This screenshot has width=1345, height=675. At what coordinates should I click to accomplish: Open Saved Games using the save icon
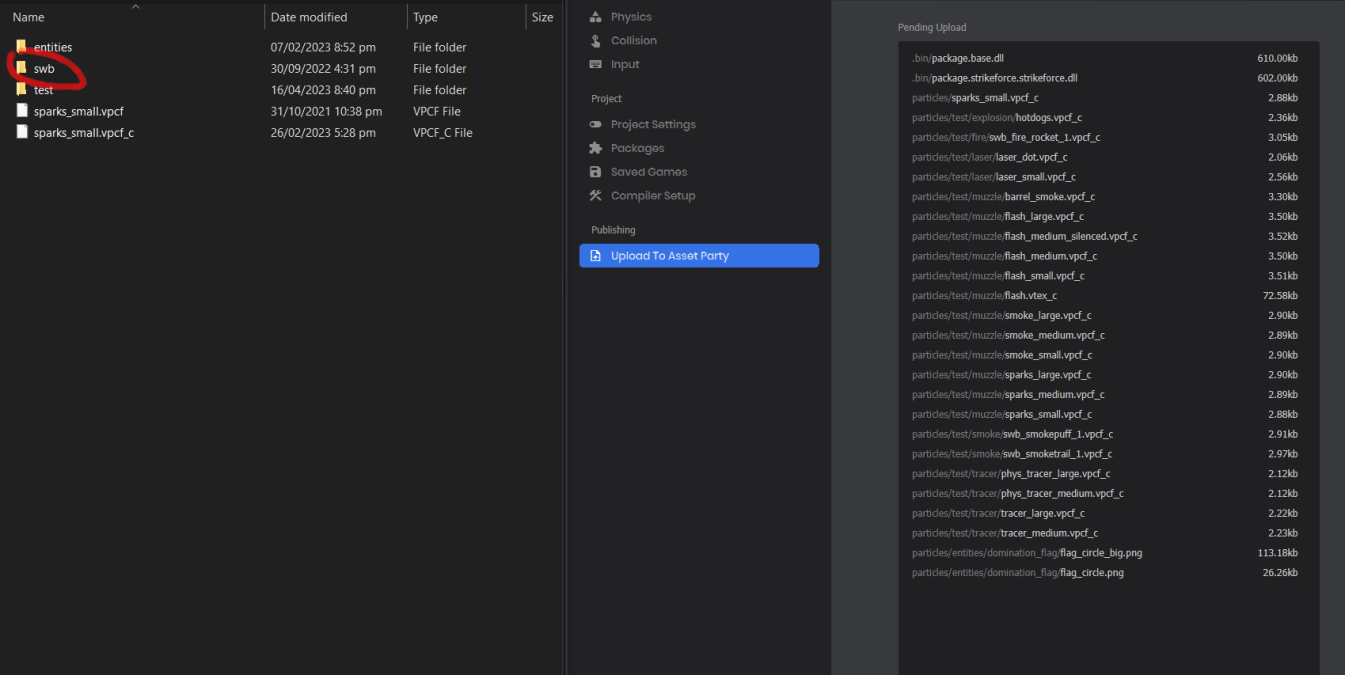[x=598, y=171]
